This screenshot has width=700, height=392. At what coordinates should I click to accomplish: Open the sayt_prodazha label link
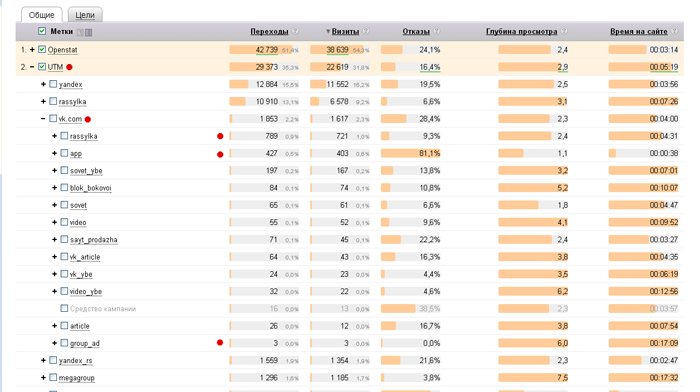[x=94, y=240]
